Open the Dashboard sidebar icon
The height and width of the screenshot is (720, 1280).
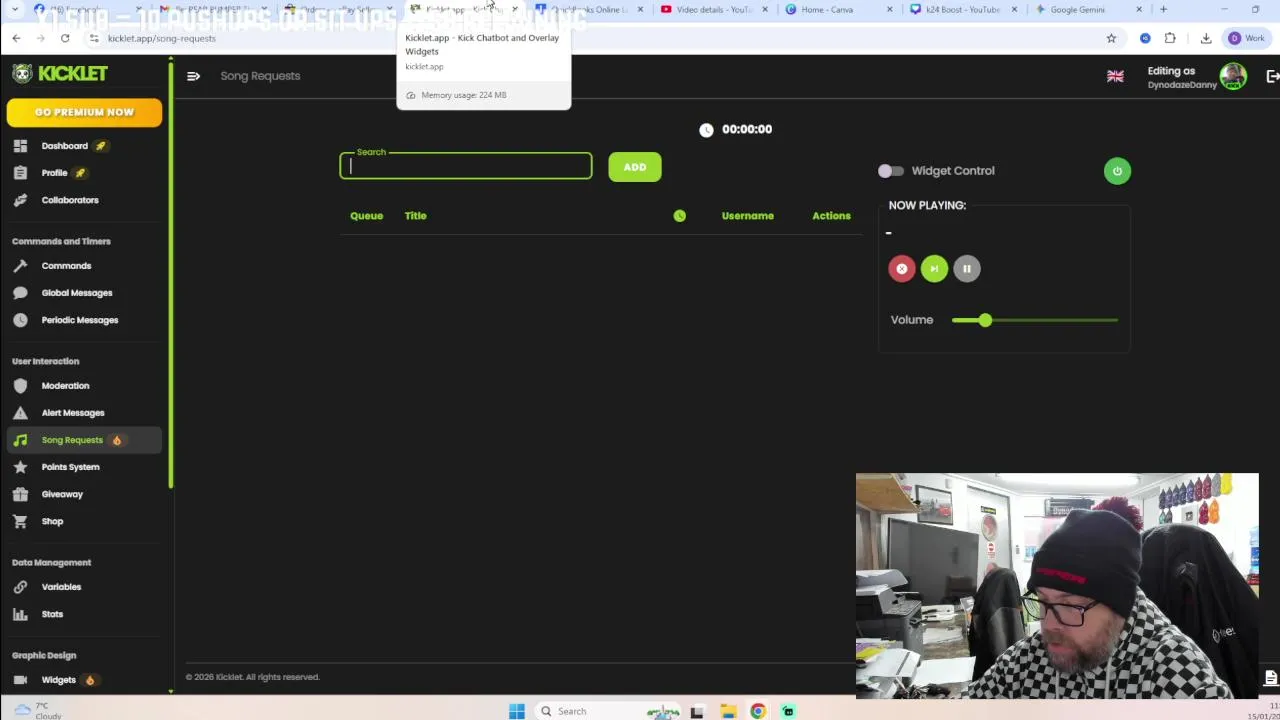(x=20, y=146)
